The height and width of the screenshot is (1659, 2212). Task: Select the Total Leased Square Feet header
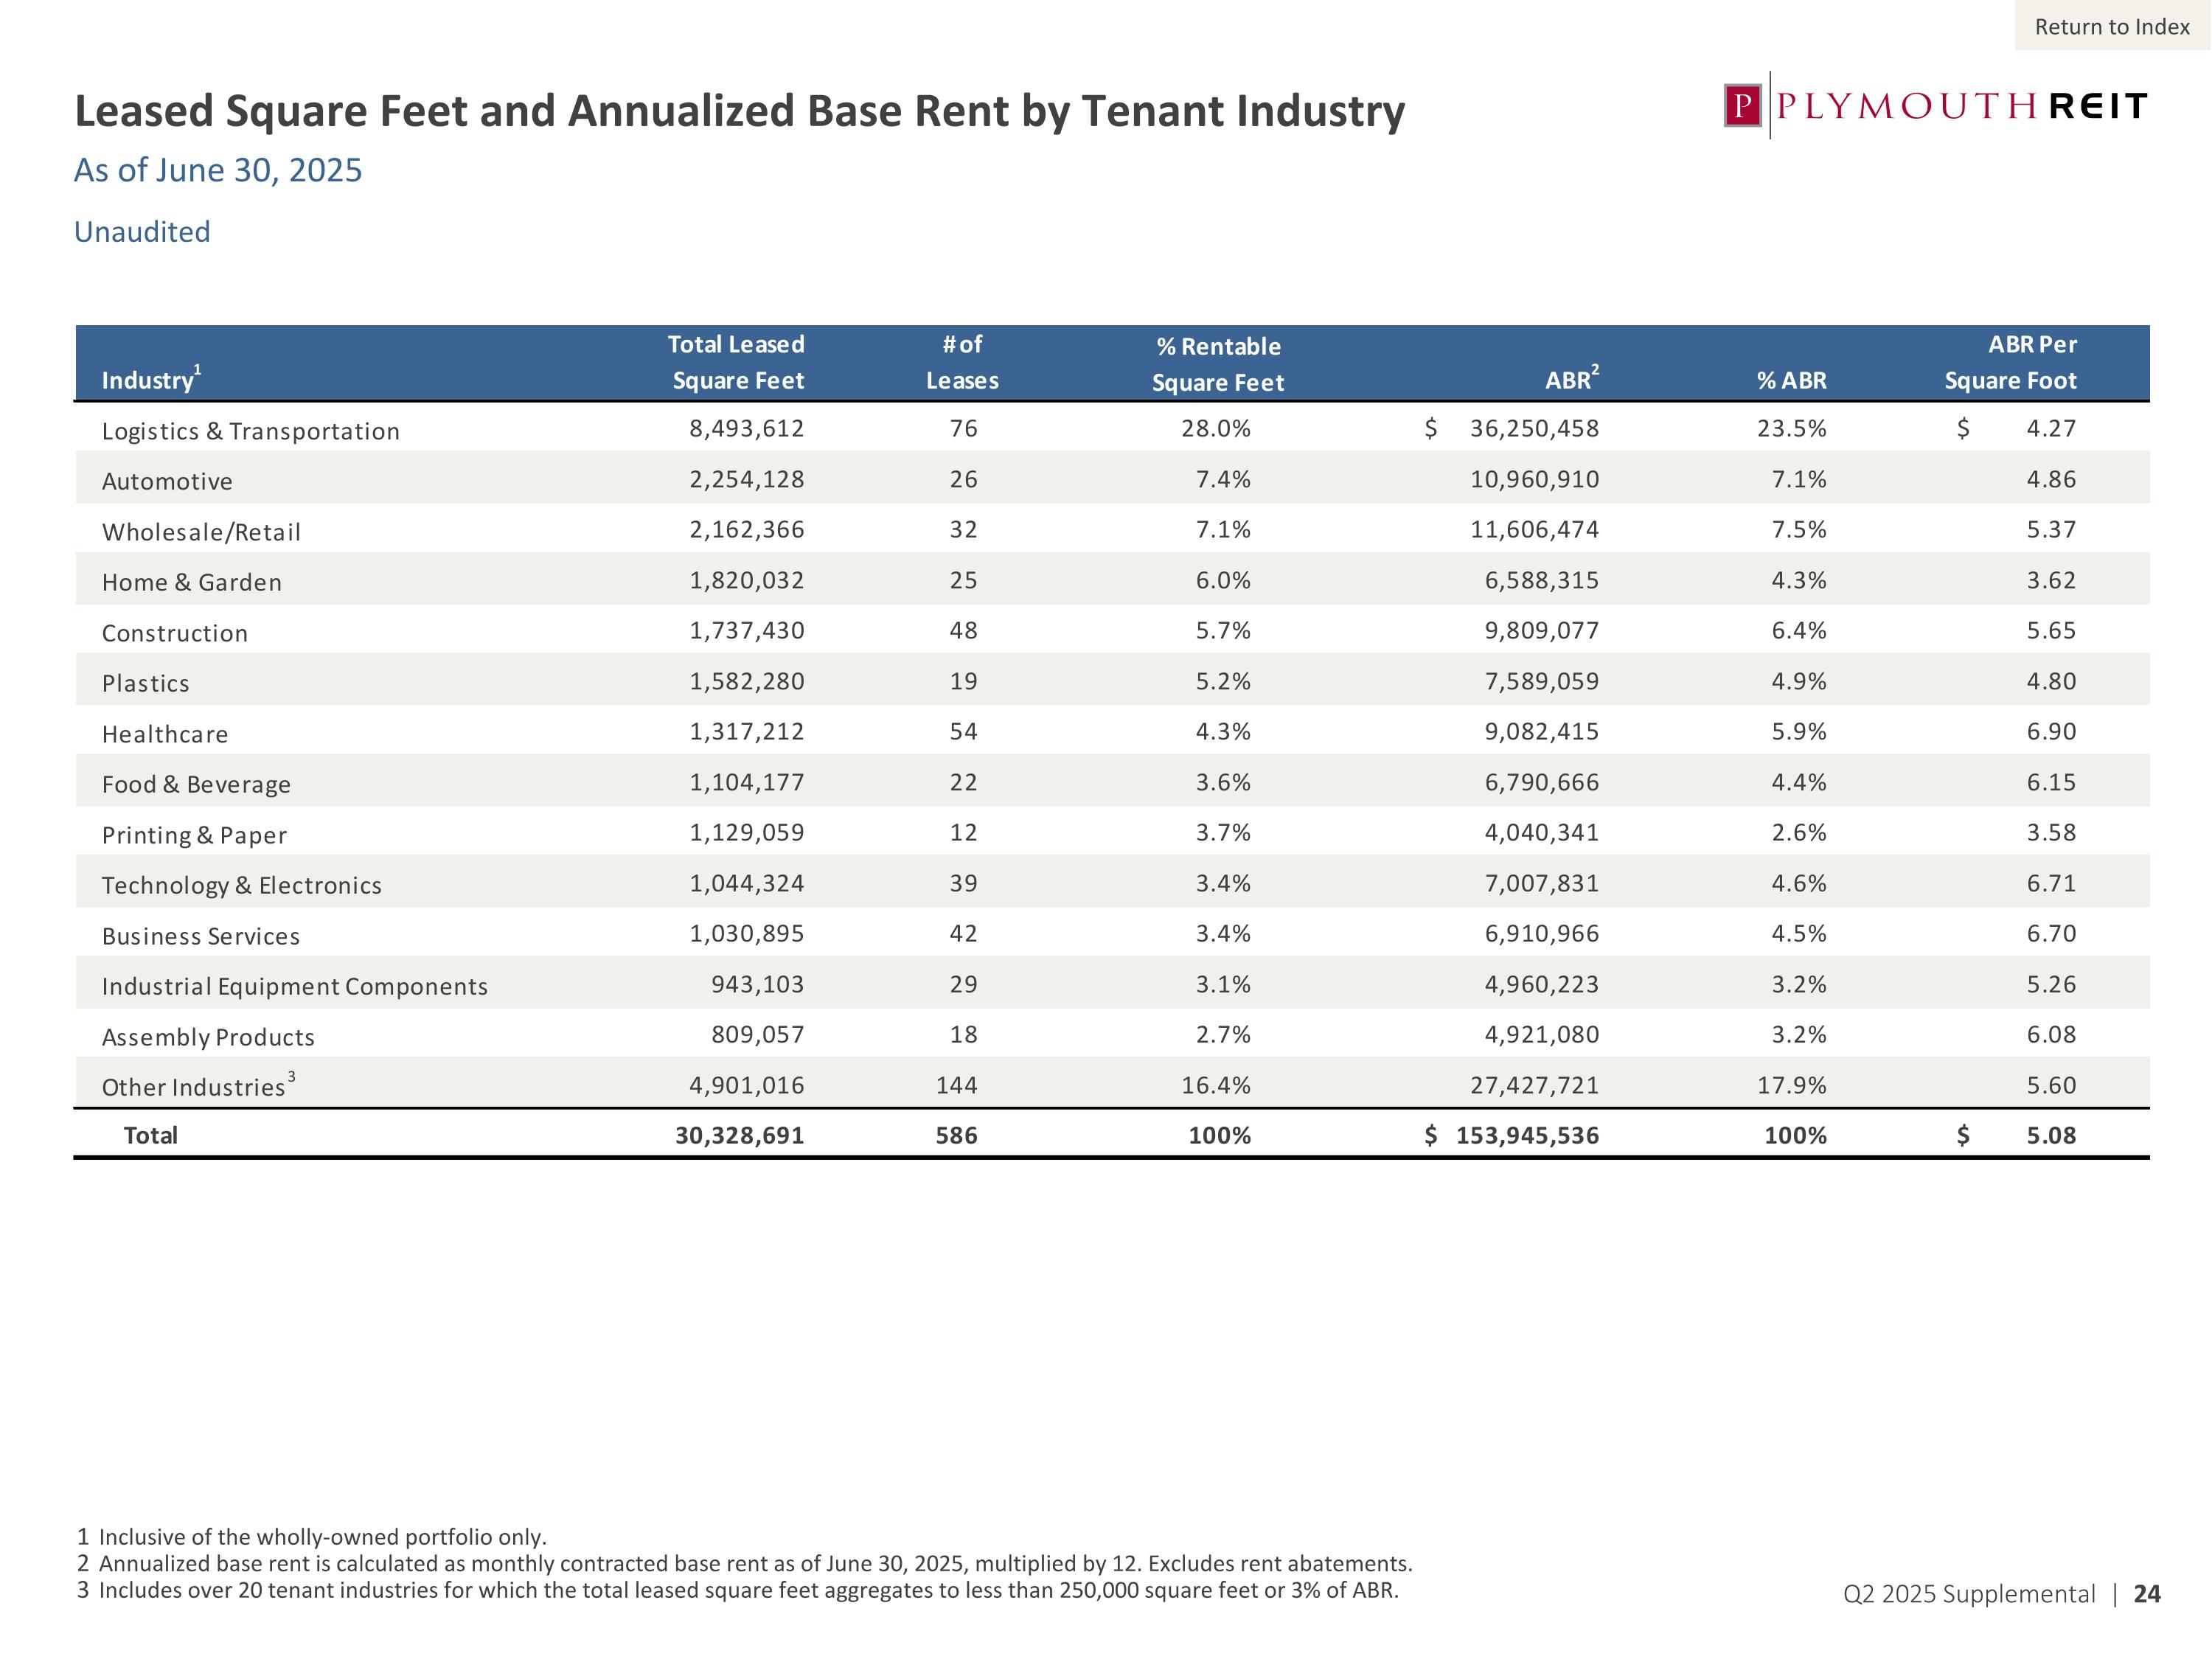pos(736,362)
